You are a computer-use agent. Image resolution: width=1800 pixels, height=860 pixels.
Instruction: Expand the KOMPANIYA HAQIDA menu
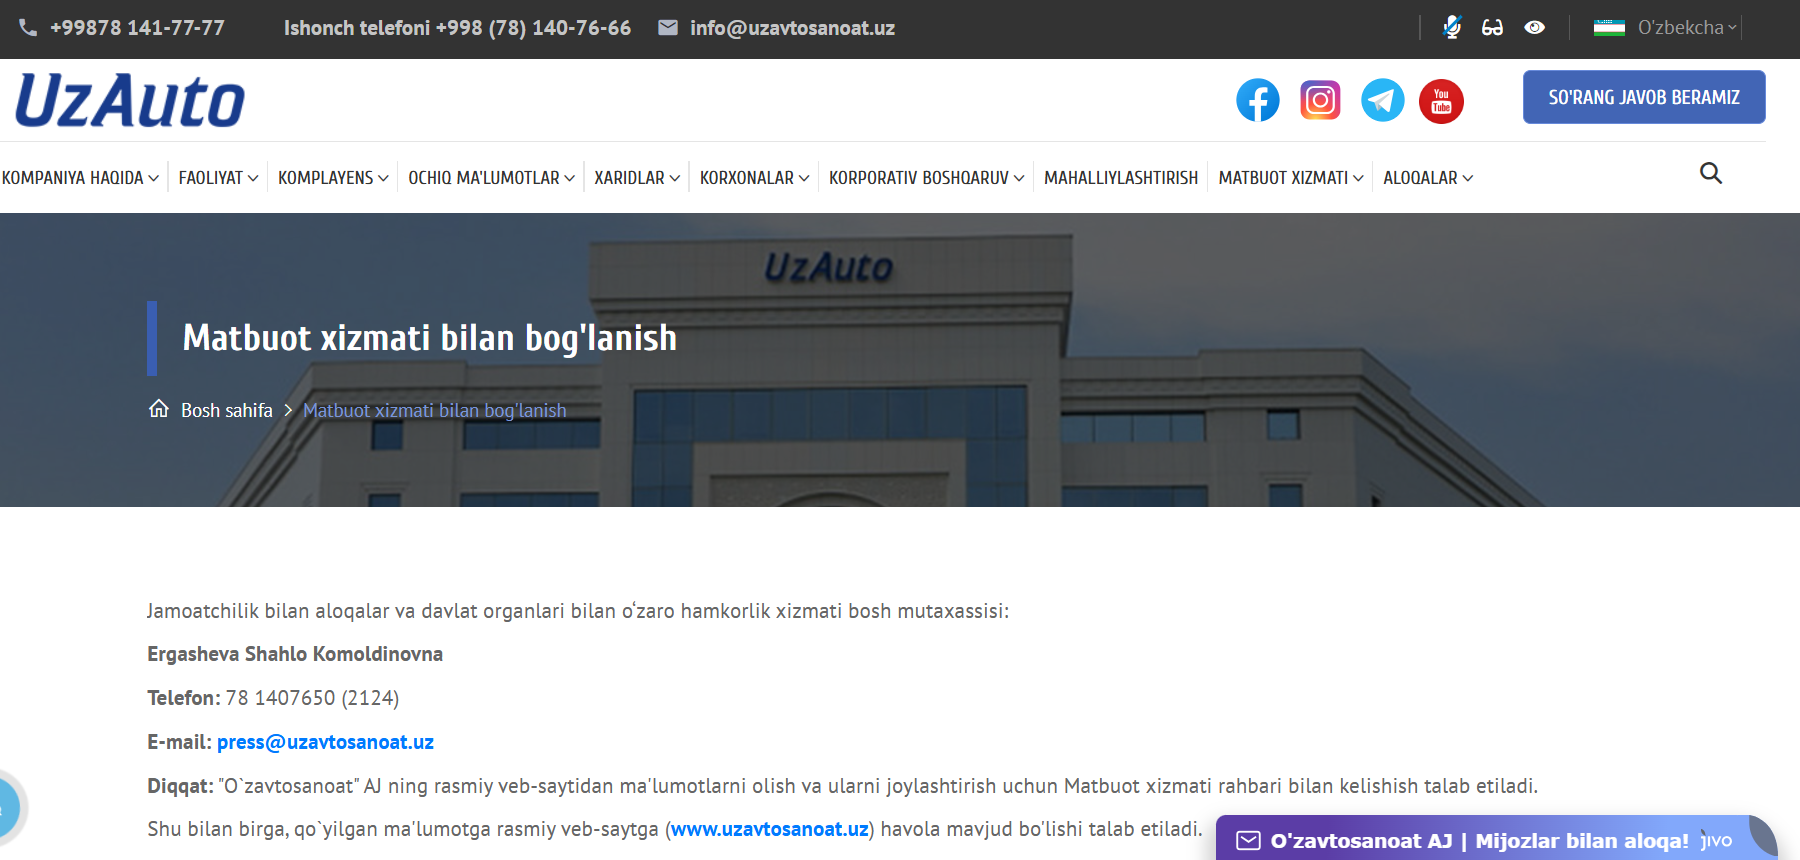click(x=80, y=178)
